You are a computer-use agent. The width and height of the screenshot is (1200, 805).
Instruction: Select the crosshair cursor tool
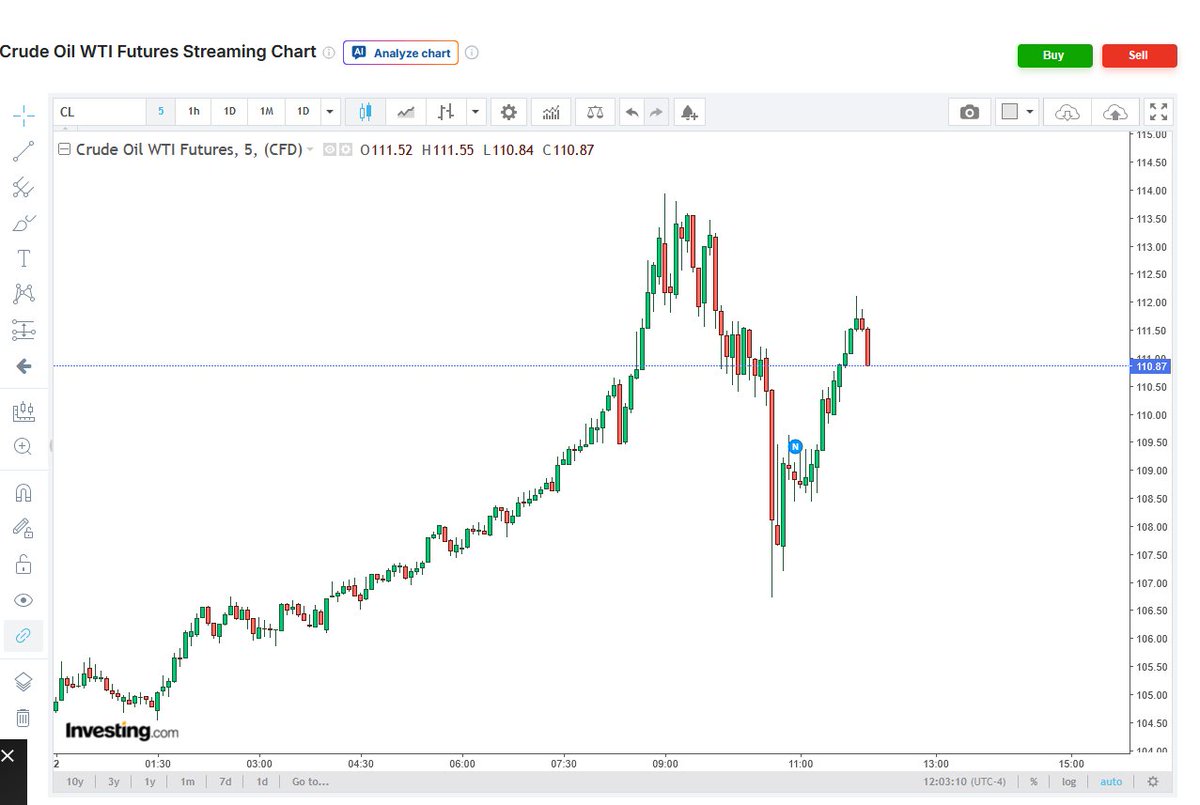click(24, 115)
